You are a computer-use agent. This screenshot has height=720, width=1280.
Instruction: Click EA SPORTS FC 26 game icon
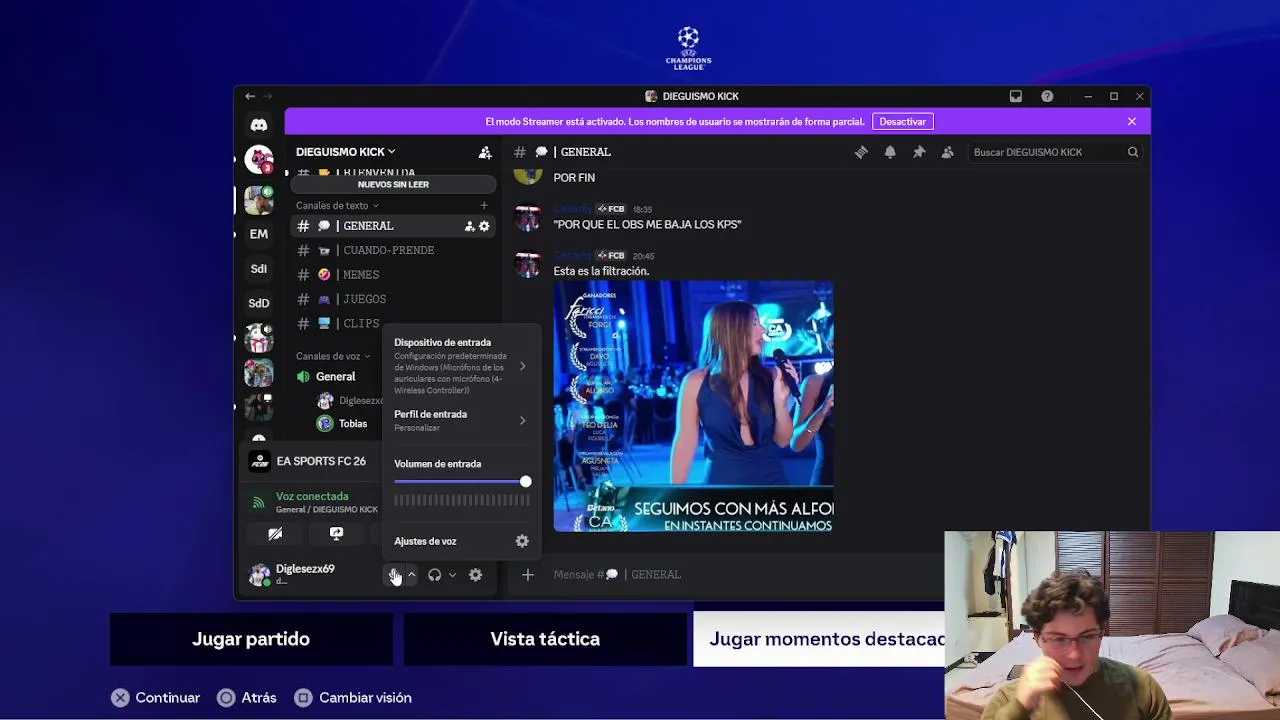260,461
